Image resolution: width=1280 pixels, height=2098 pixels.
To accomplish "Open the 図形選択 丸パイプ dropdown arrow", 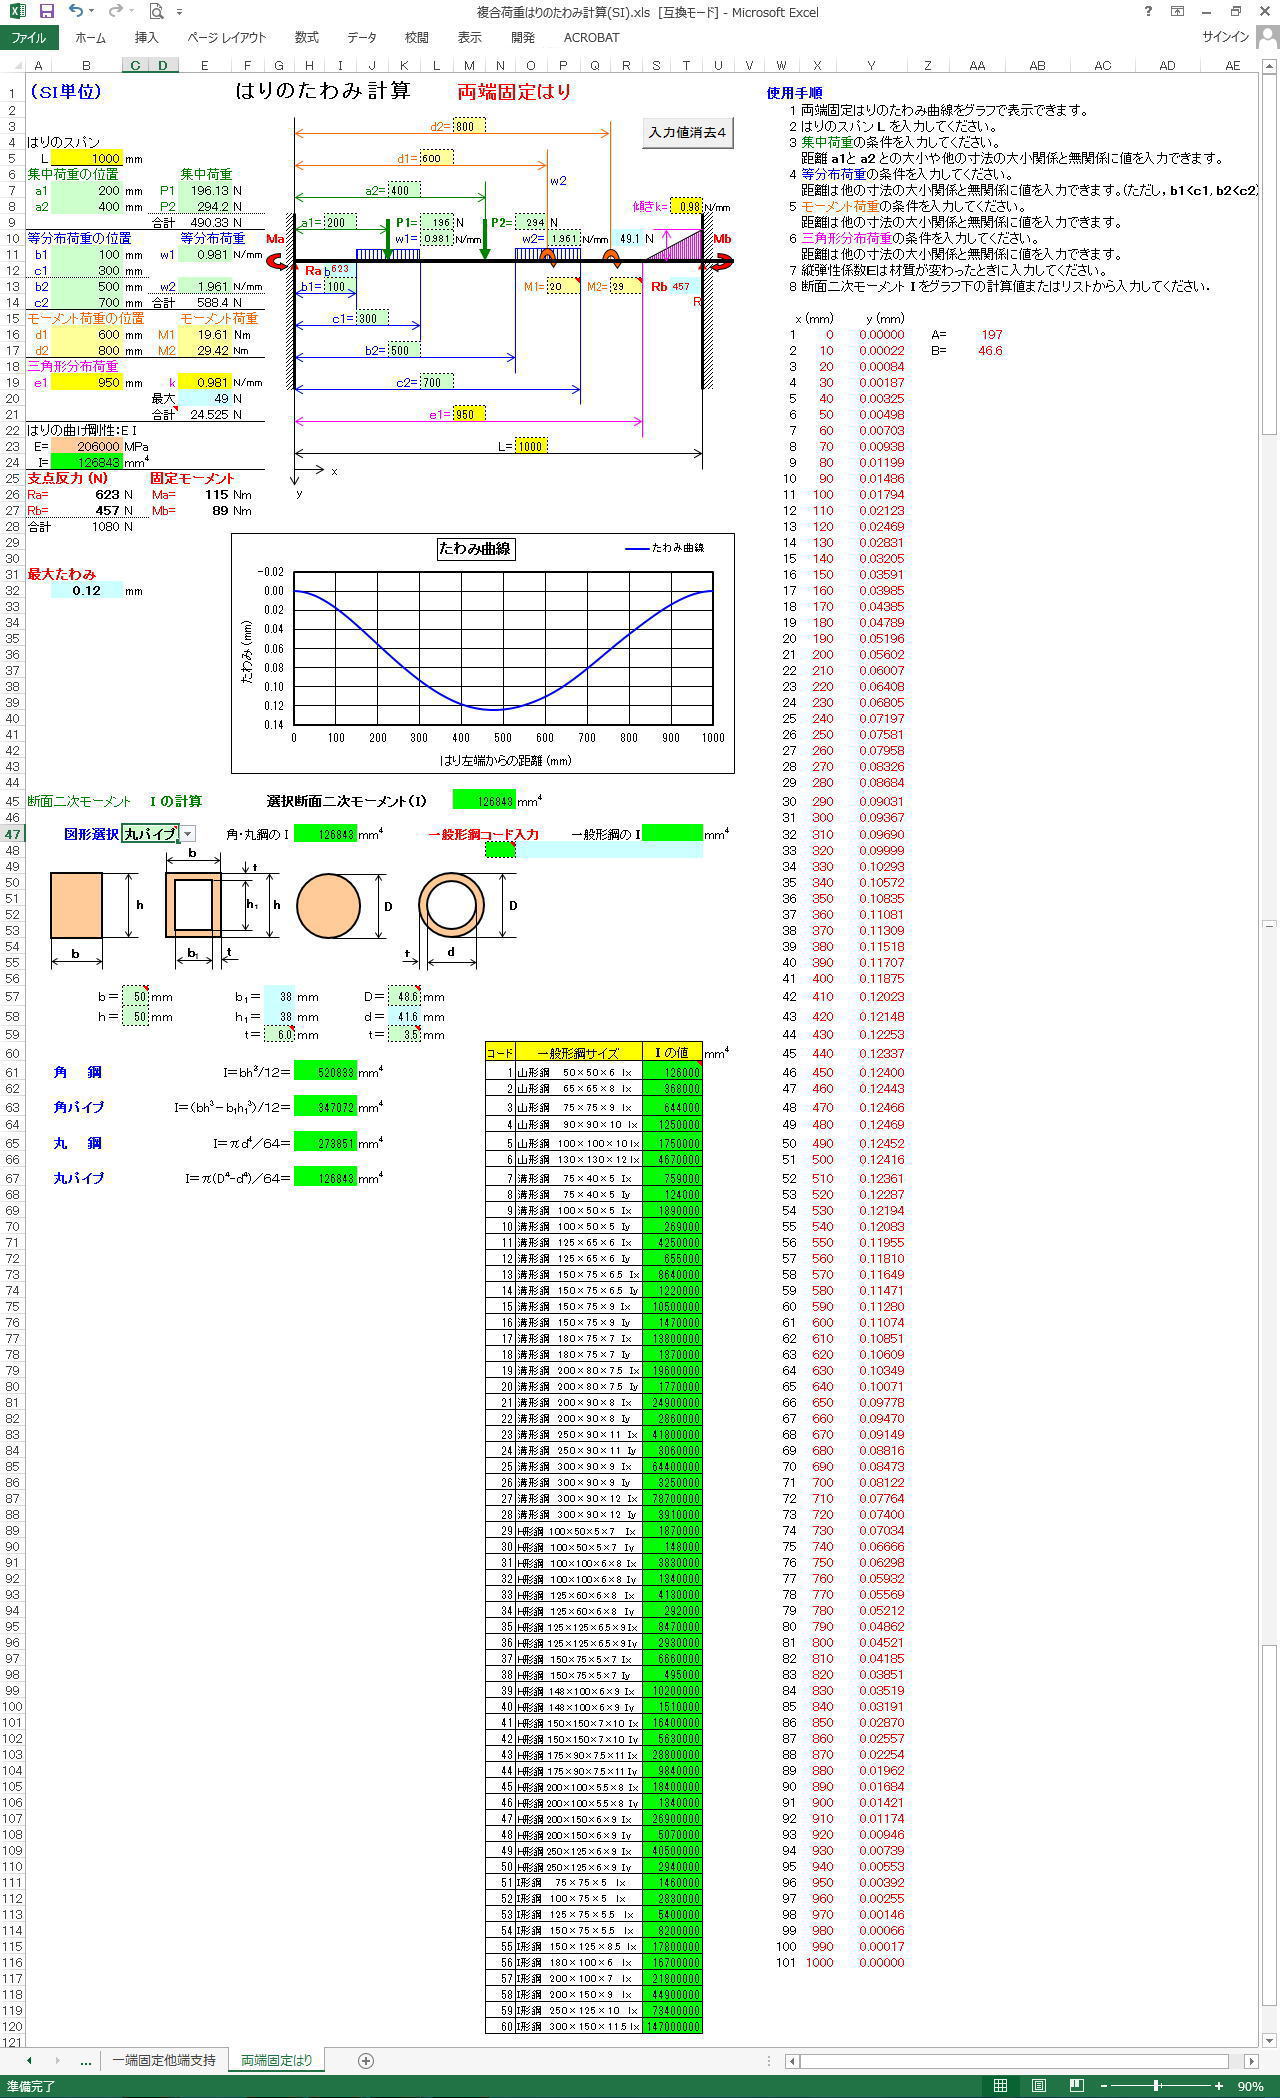I will pyautogui.click(x=188, y=833).
